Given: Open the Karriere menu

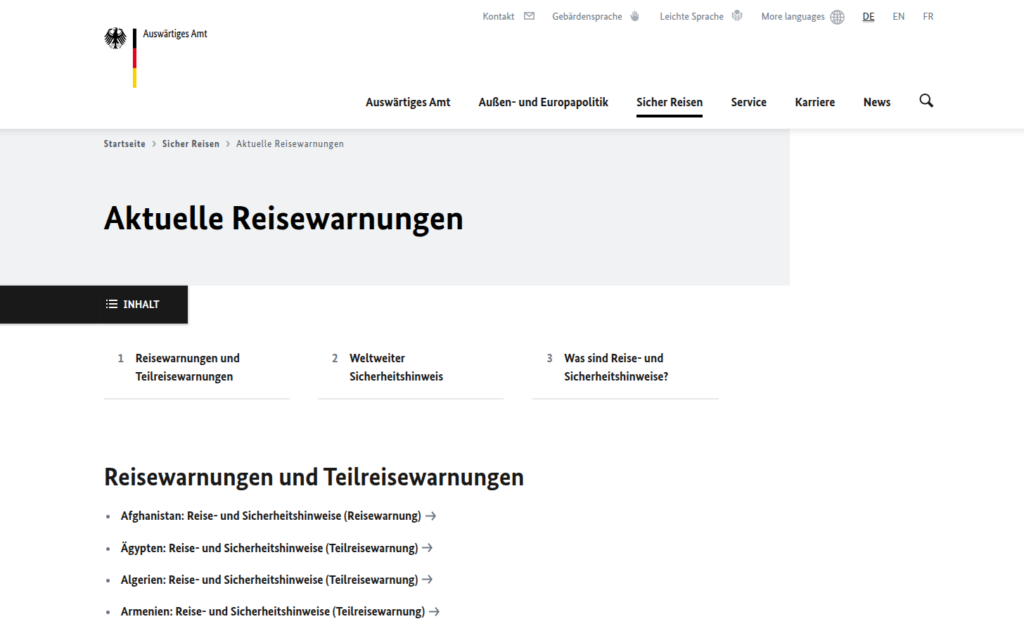Looking at the screenshot, I should click(815, 102).
